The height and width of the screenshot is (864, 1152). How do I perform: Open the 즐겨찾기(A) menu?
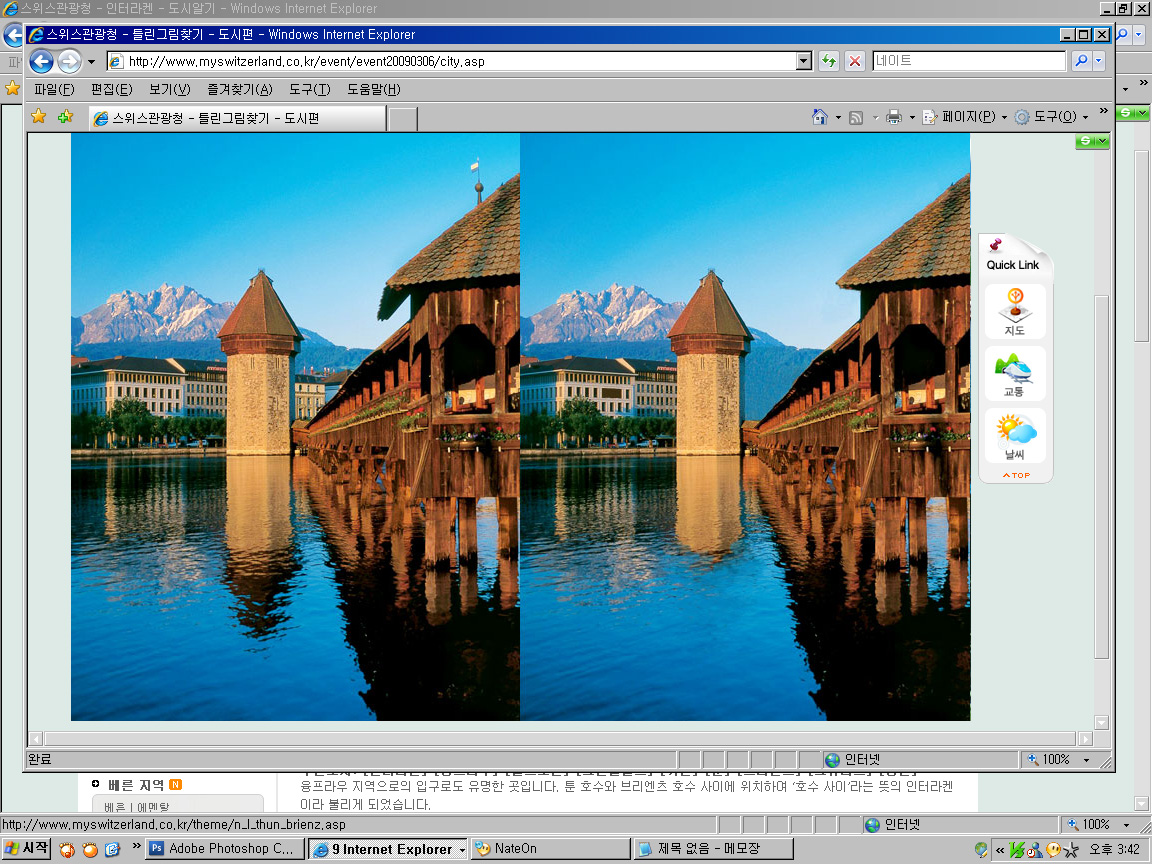[x=239, y=90]
